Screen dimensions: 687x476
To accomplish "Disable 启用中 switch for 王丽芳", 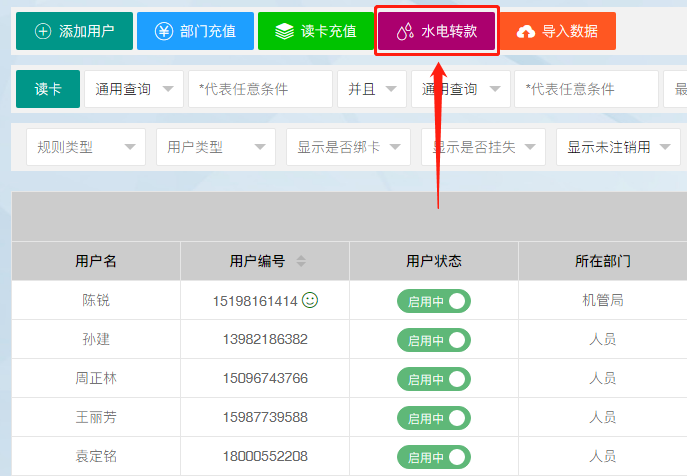I will pos(434,418).
